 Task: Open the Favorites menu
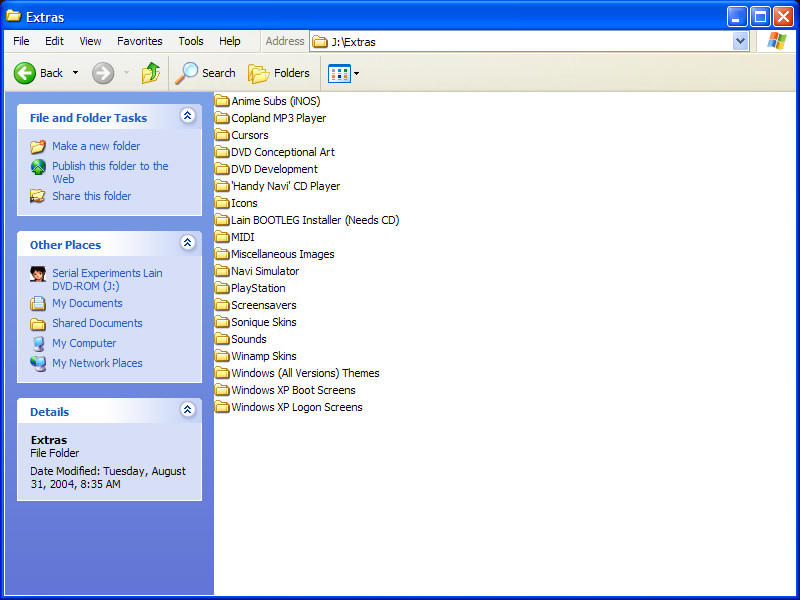coord(139,41)
